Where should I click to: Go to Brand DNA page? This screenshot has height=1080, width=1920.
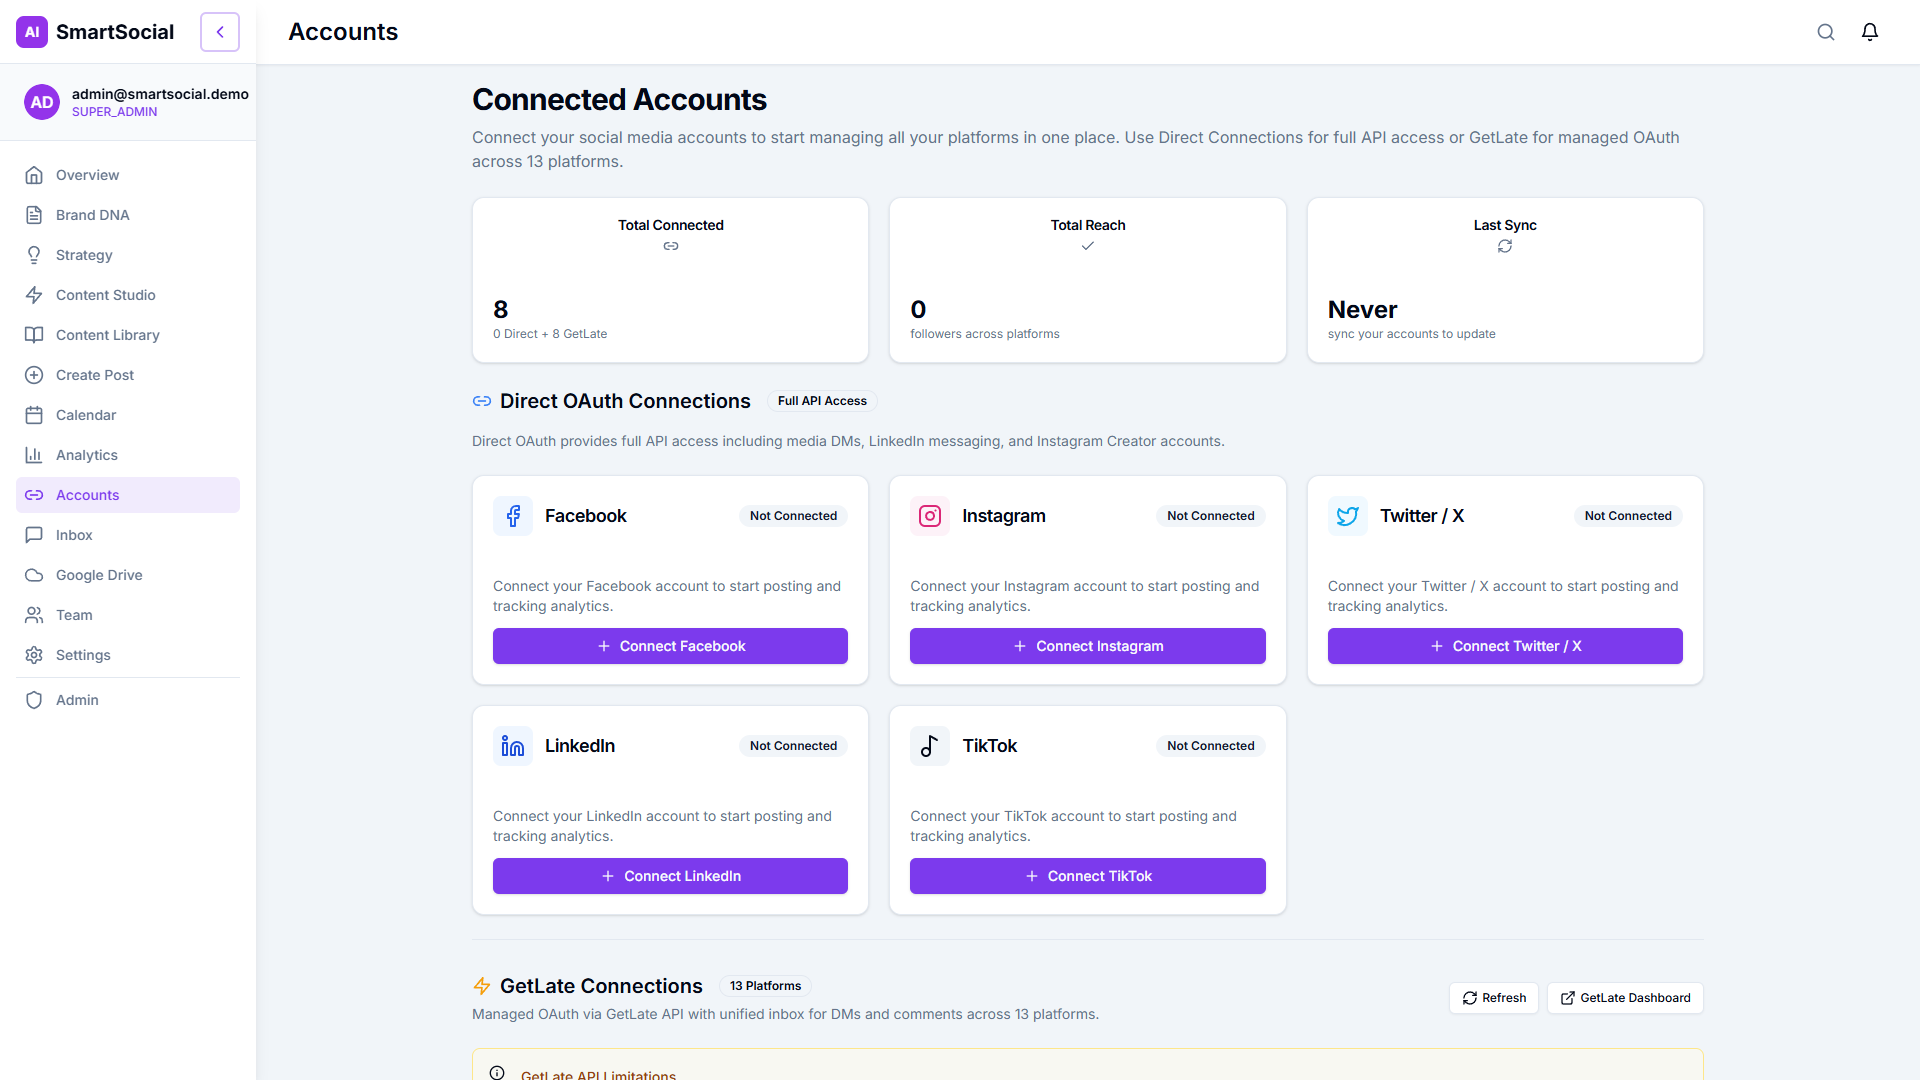pos(128,215)
